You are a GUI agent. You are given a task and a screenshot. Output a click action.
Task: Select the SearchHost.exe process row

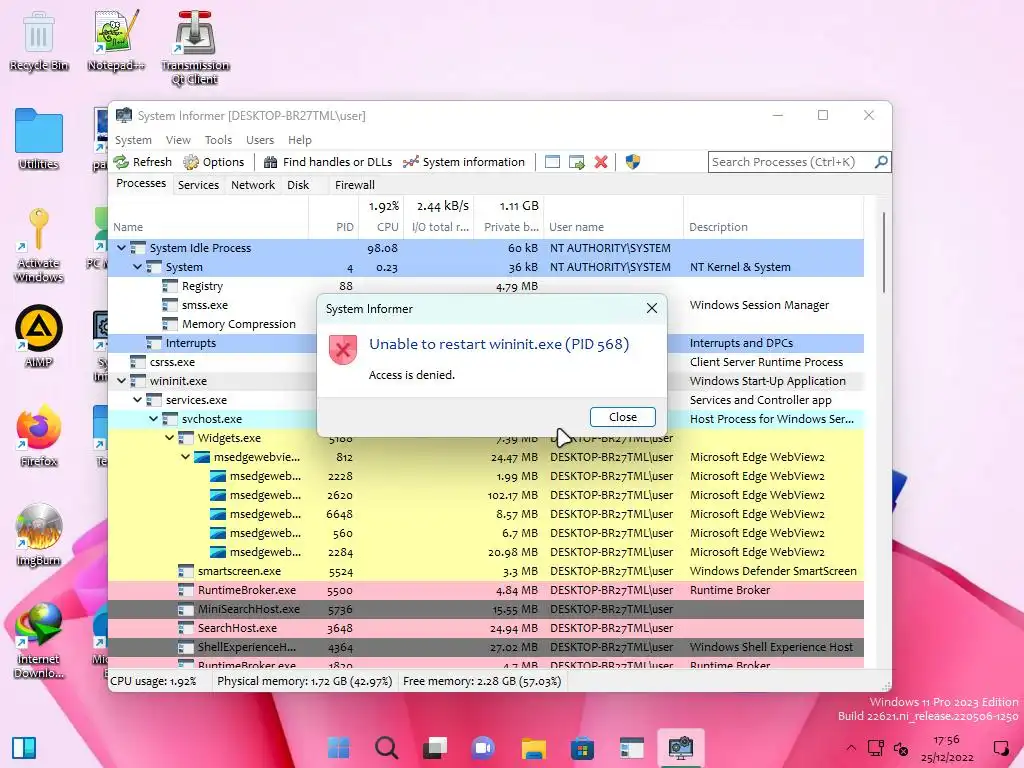(x=486, y=628)
